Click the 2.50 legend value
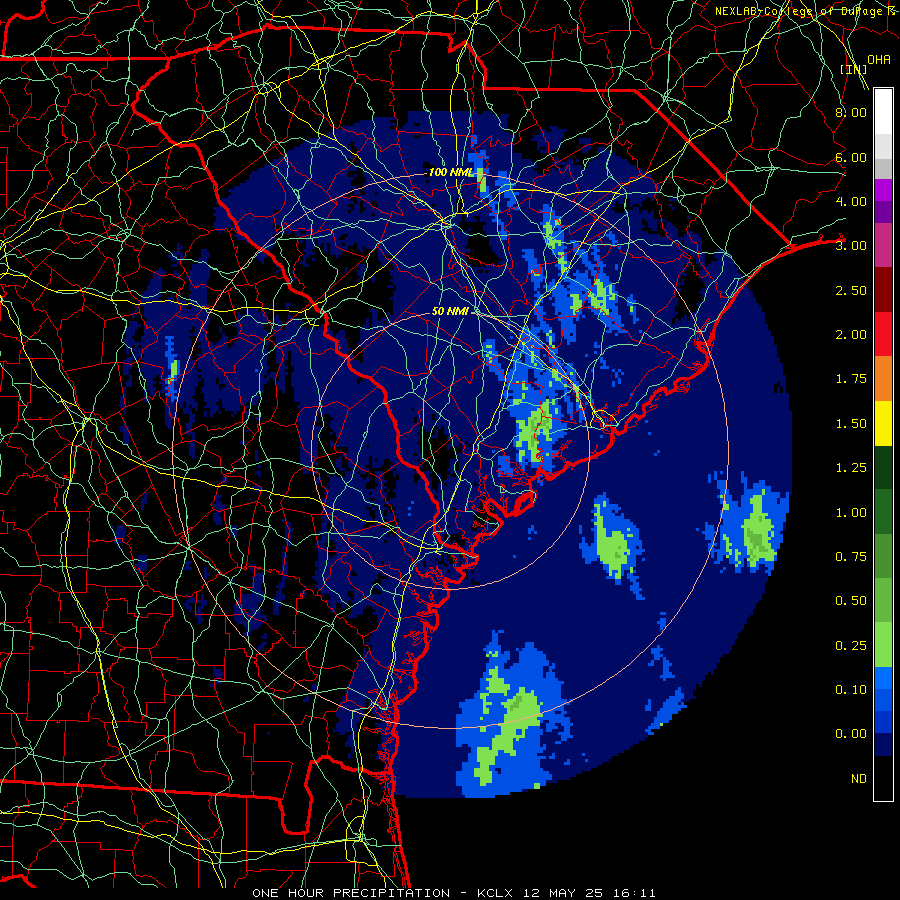 point(851,290)
